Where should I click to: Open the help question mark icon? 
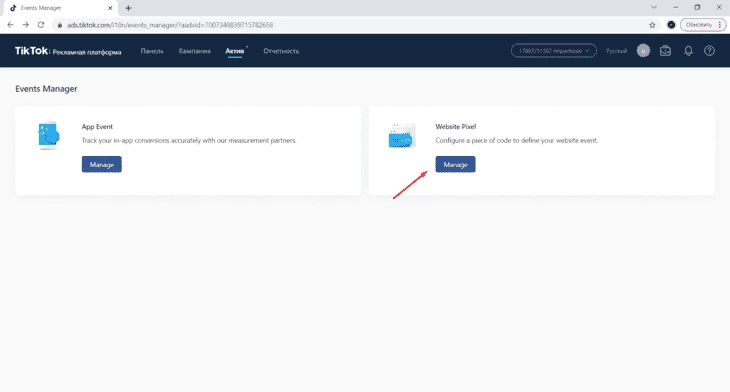[x=709, y=51]
